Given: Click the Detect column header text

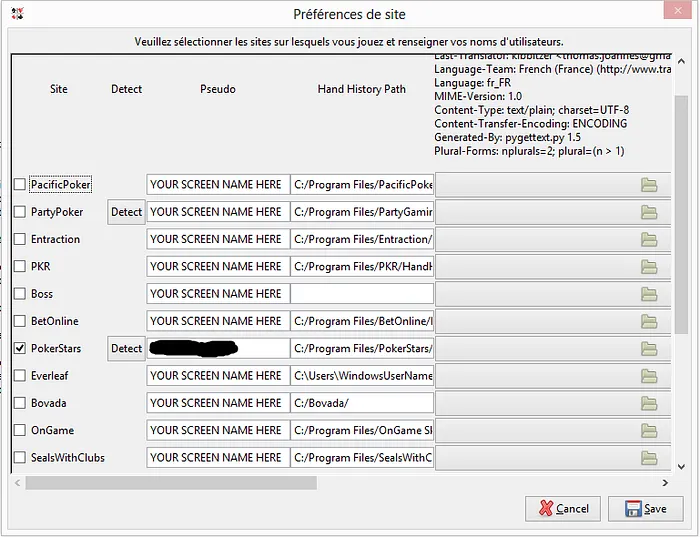Looking at the screenshot, I should click(x=126, y=89).
